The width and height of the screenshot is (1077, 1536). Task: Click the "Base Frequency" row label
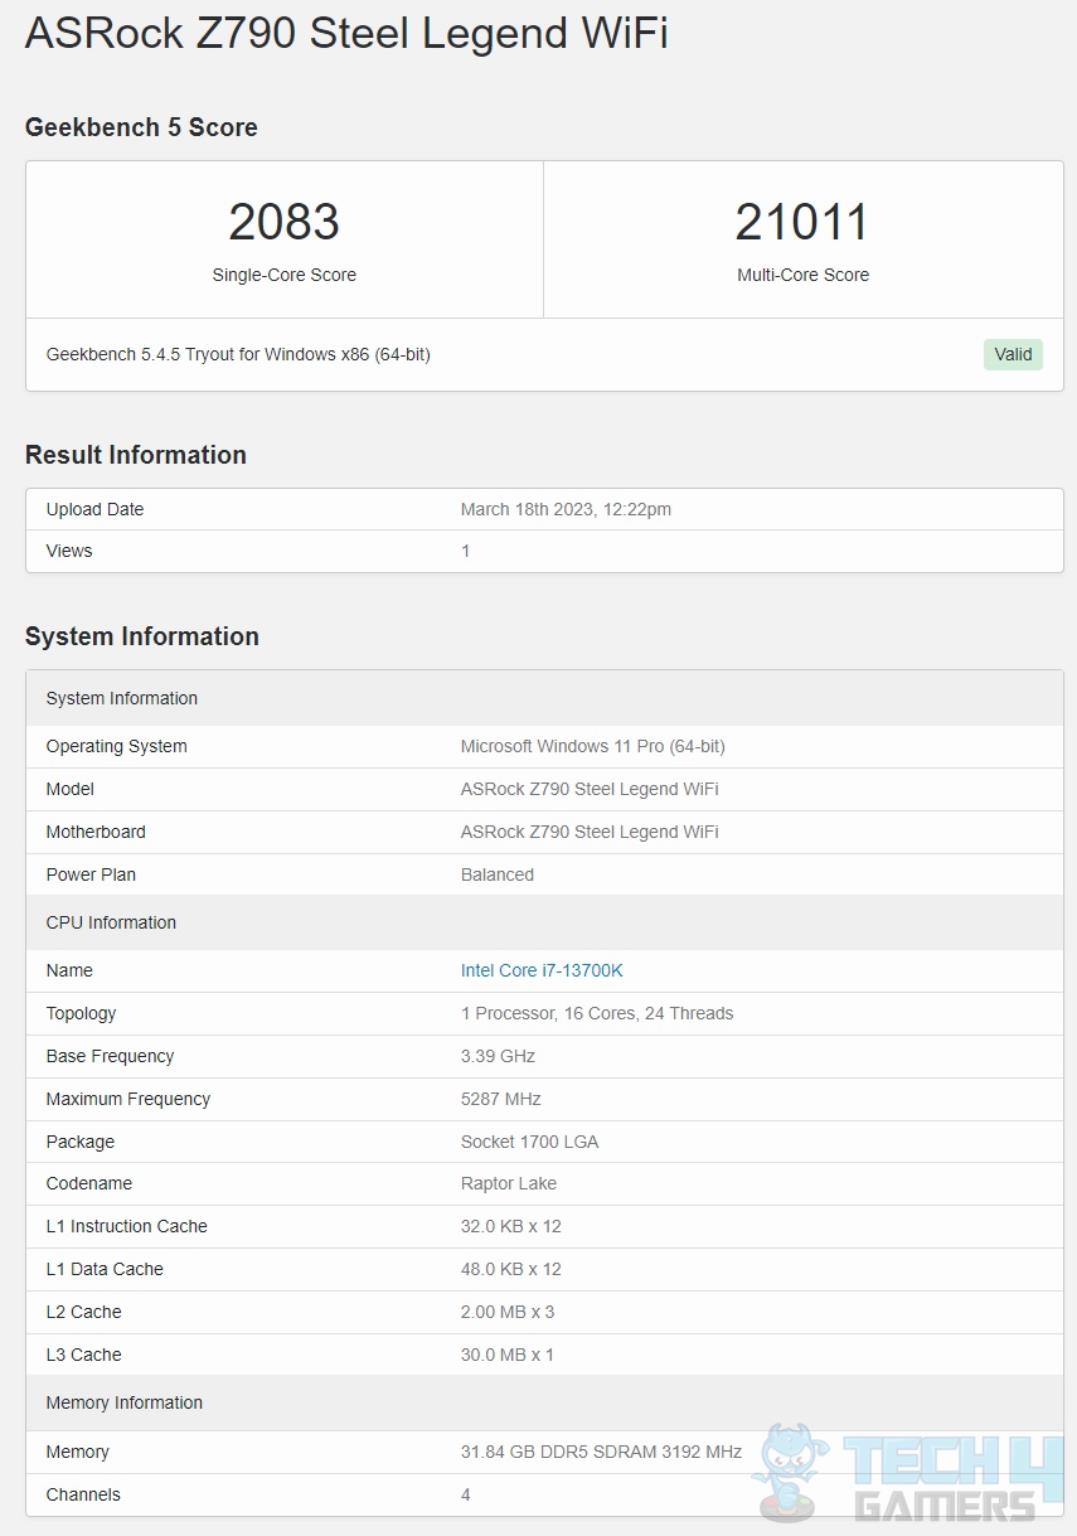coord(110,1056)
